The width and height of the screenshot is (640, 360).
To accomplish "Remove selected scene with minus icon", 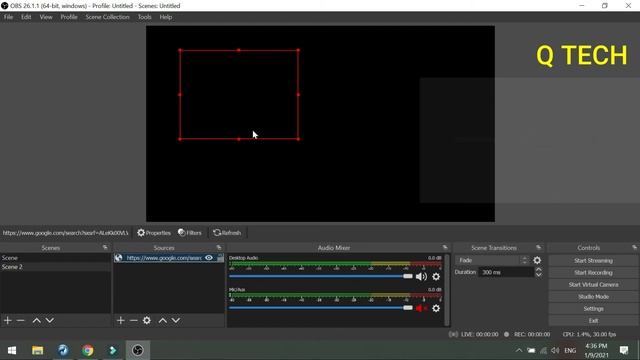I will point(21,320).
